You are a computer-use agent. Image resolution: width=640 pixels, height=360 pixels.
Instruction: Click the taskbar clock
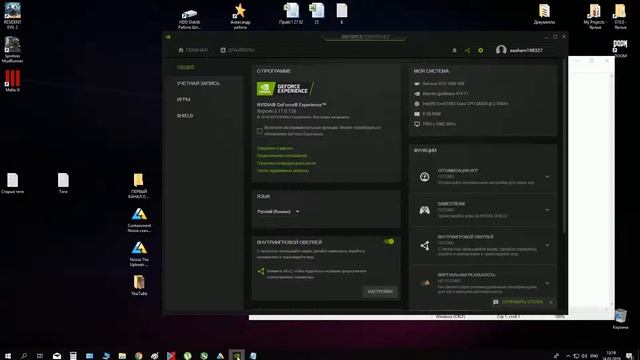(x=611, y=356)
